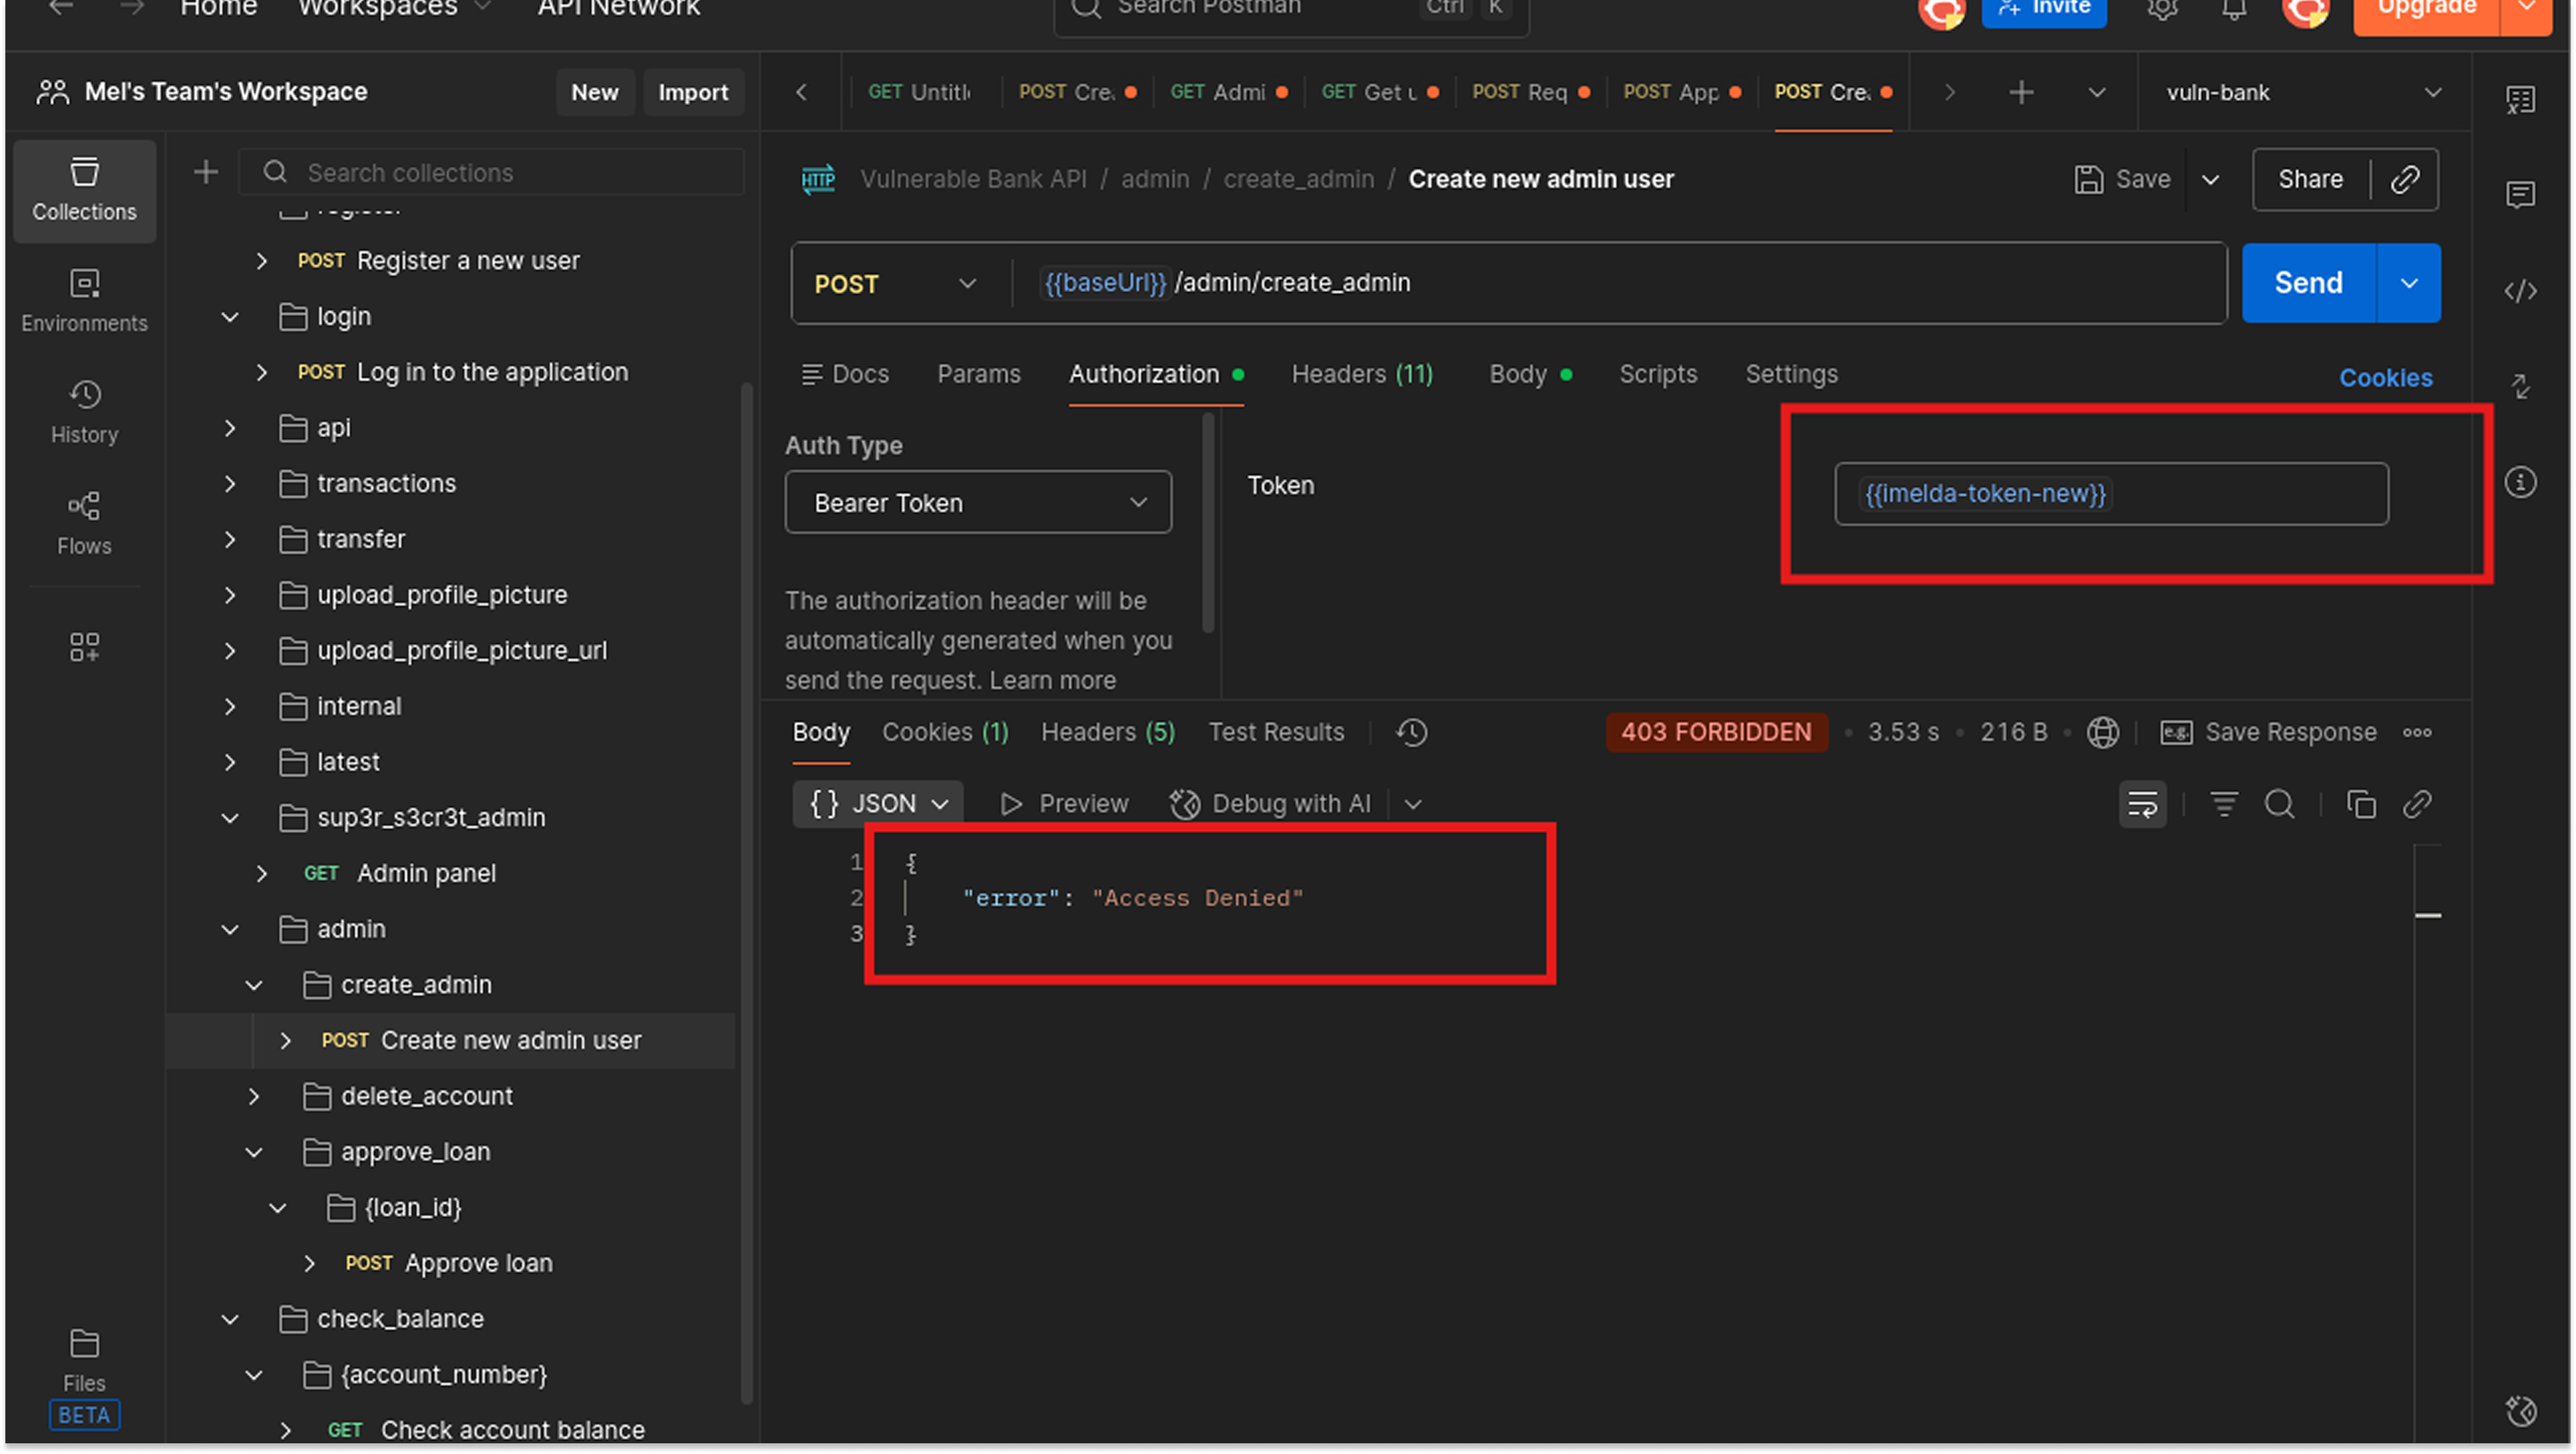Open notifications via the bell icon
This screenshot has width=2576, height=1454.
(2234, 10)
